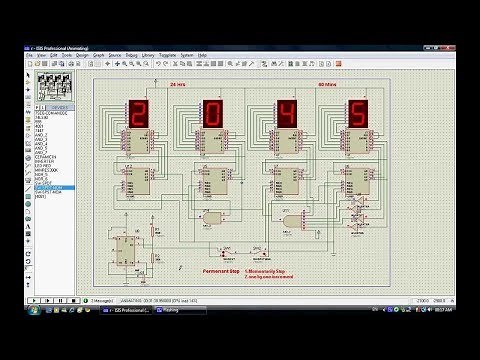This screenshot has width=480, height=360.
Task: Select the first device list row
Action: (51, 113)
